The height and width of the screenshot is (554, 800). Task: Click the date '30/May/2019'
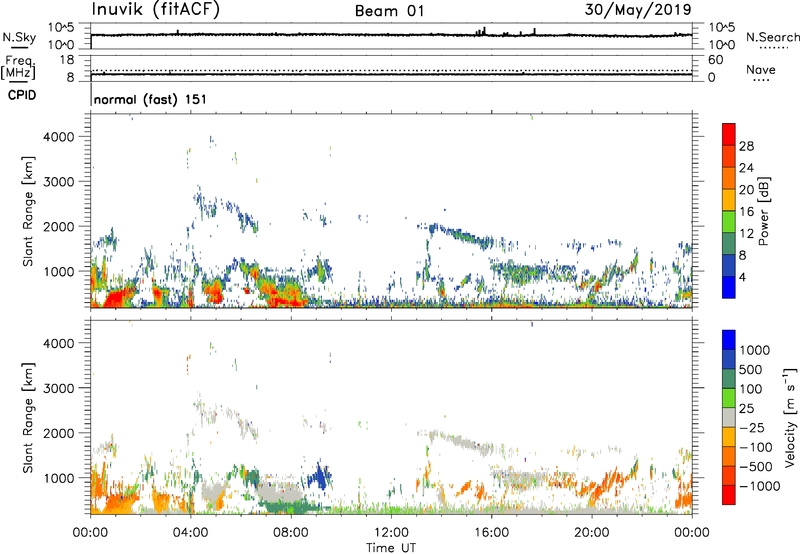coord(638,9)
